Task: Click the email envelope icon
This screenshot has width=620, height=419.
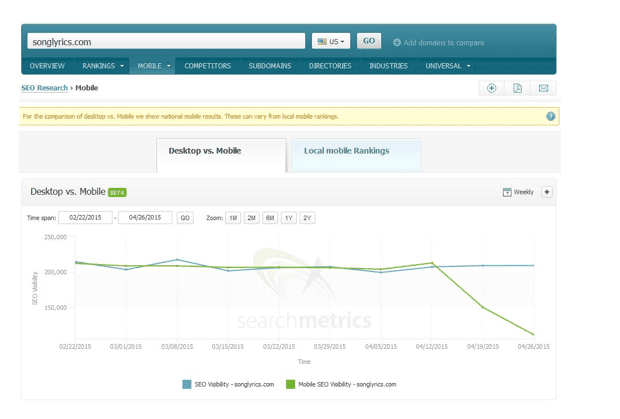Action: 543,88
